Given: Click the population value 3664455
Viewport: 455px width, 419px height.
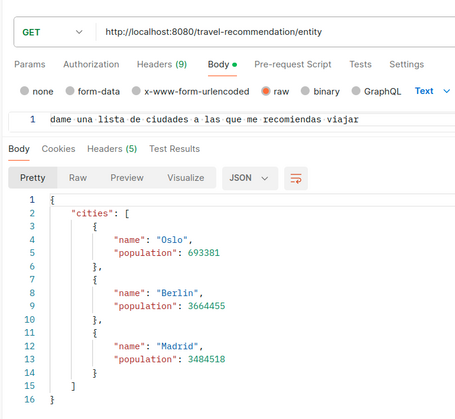Looking at the screenshot, I should [x=206, y=306].
